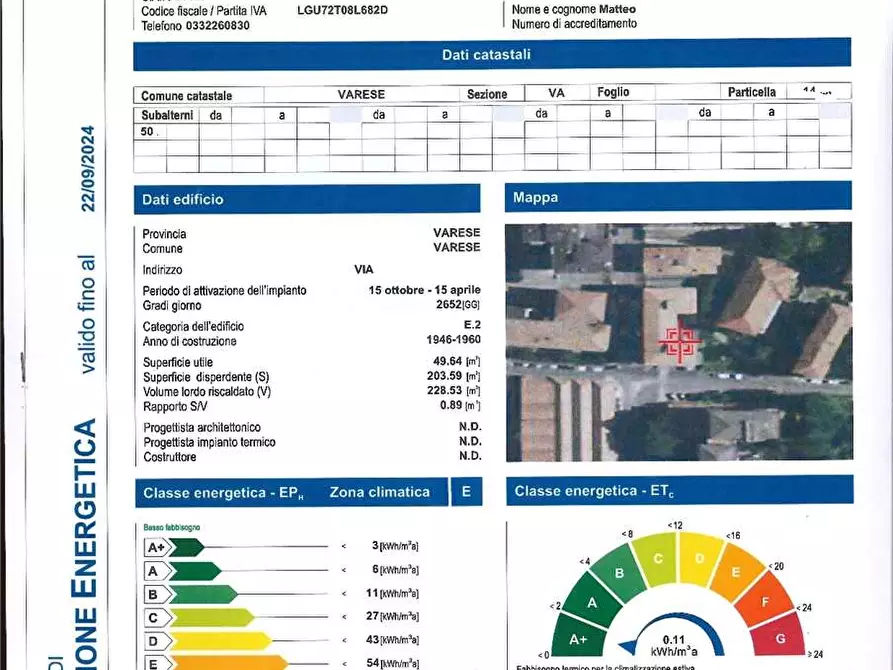
Task: Select the orange E segment on gauge
Action: [745, 572]
